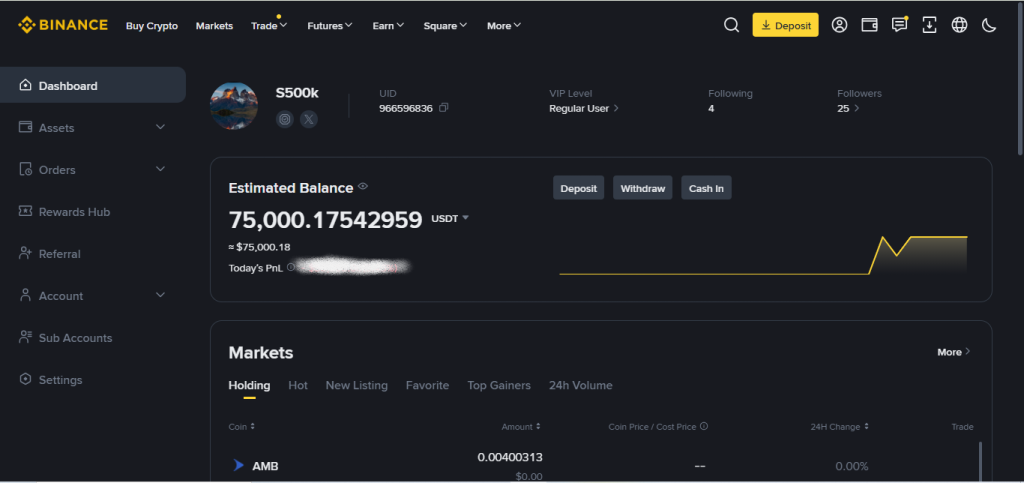Viewport: 1024px width, 483px height.
Task: Toggle dark mode with the moon icon
Action: click(x=989, y=25)
